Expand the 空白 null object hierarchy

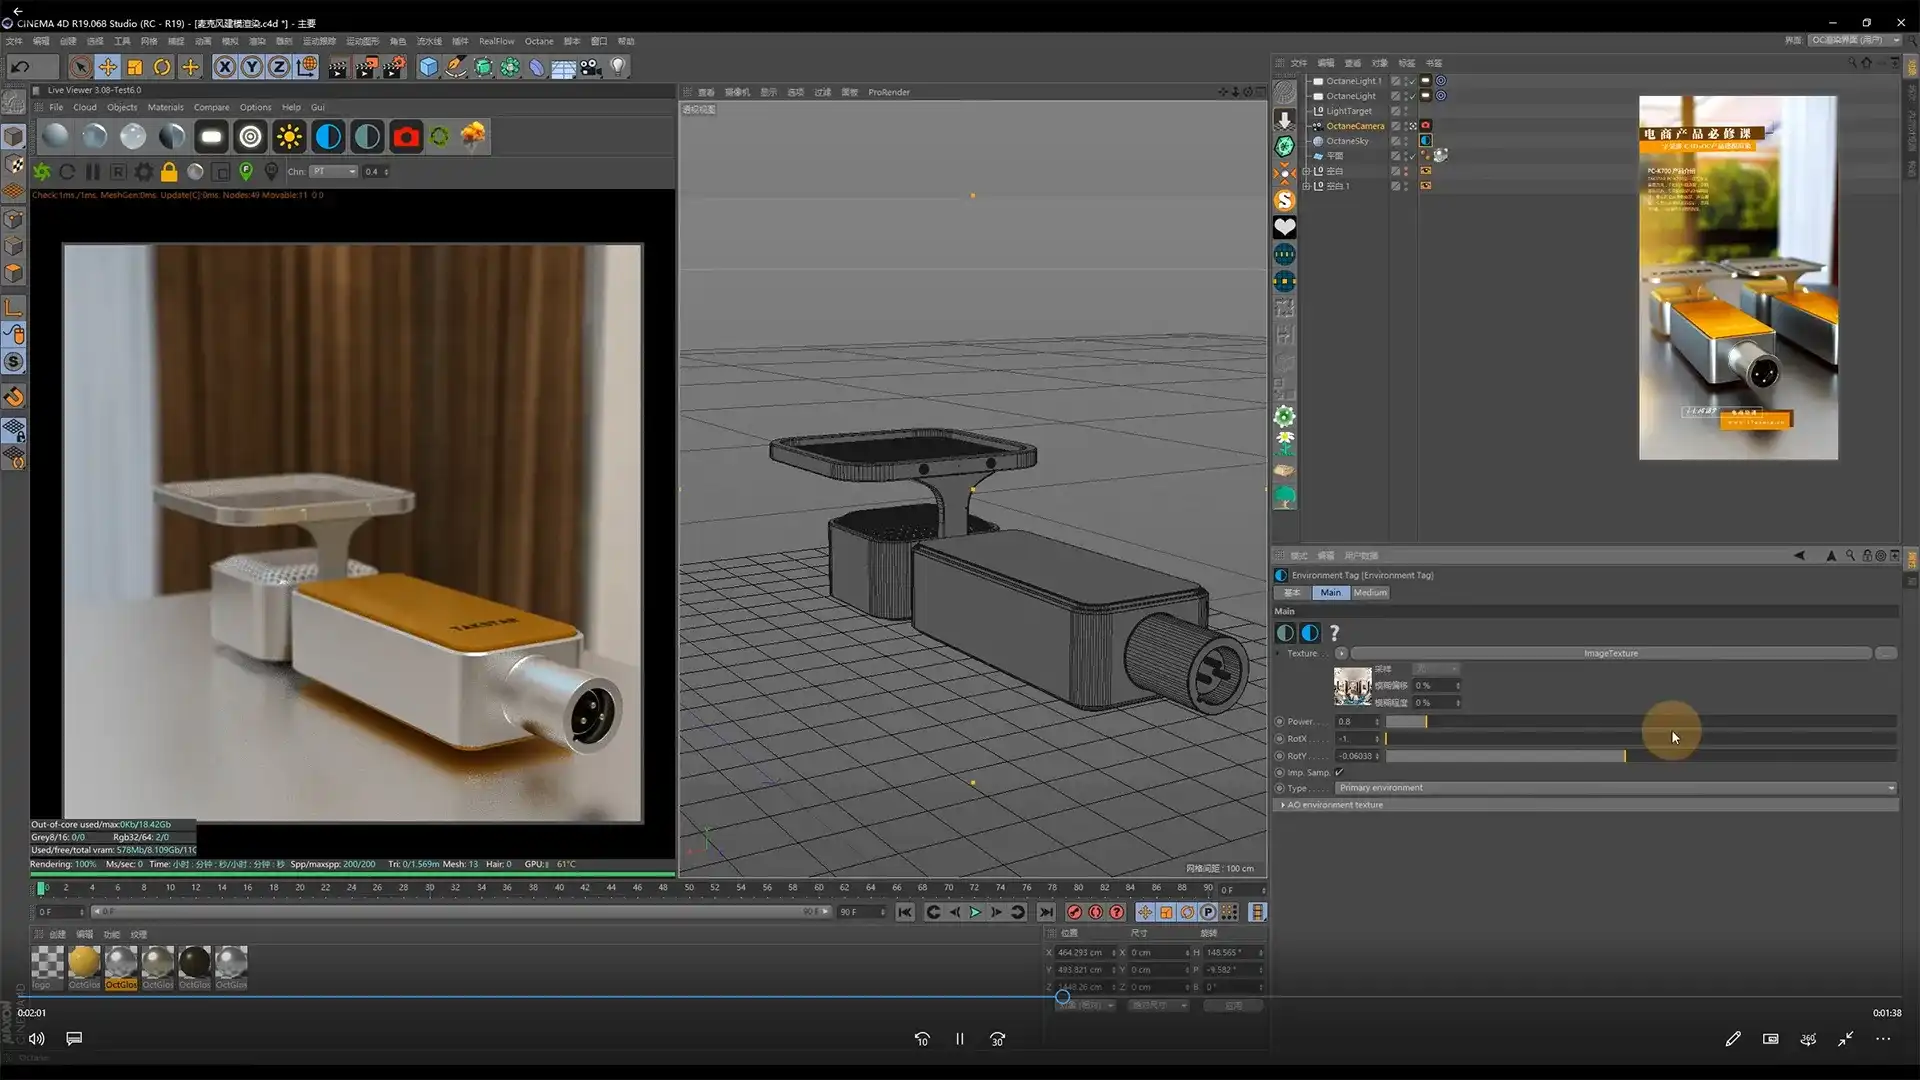tap(1306, 171)
